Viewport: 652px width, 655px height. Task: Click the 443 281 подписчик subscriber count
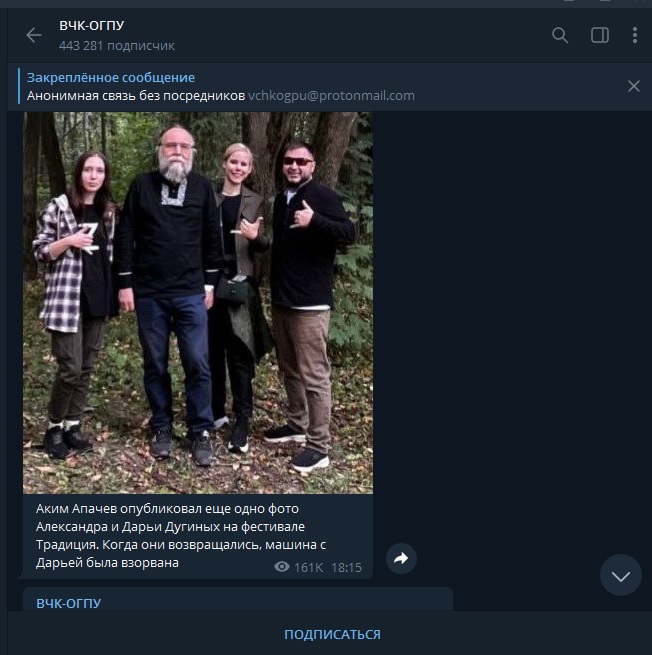tap(117, 46)
